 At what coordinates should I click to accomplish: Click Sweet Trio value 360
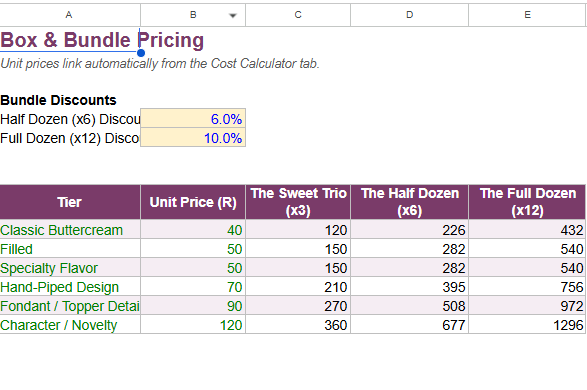tap(298, 325)
